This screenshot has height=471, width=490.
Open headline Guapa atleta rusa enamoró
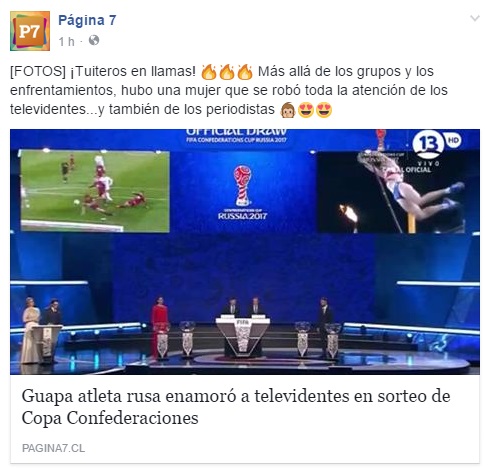(236, 407)
